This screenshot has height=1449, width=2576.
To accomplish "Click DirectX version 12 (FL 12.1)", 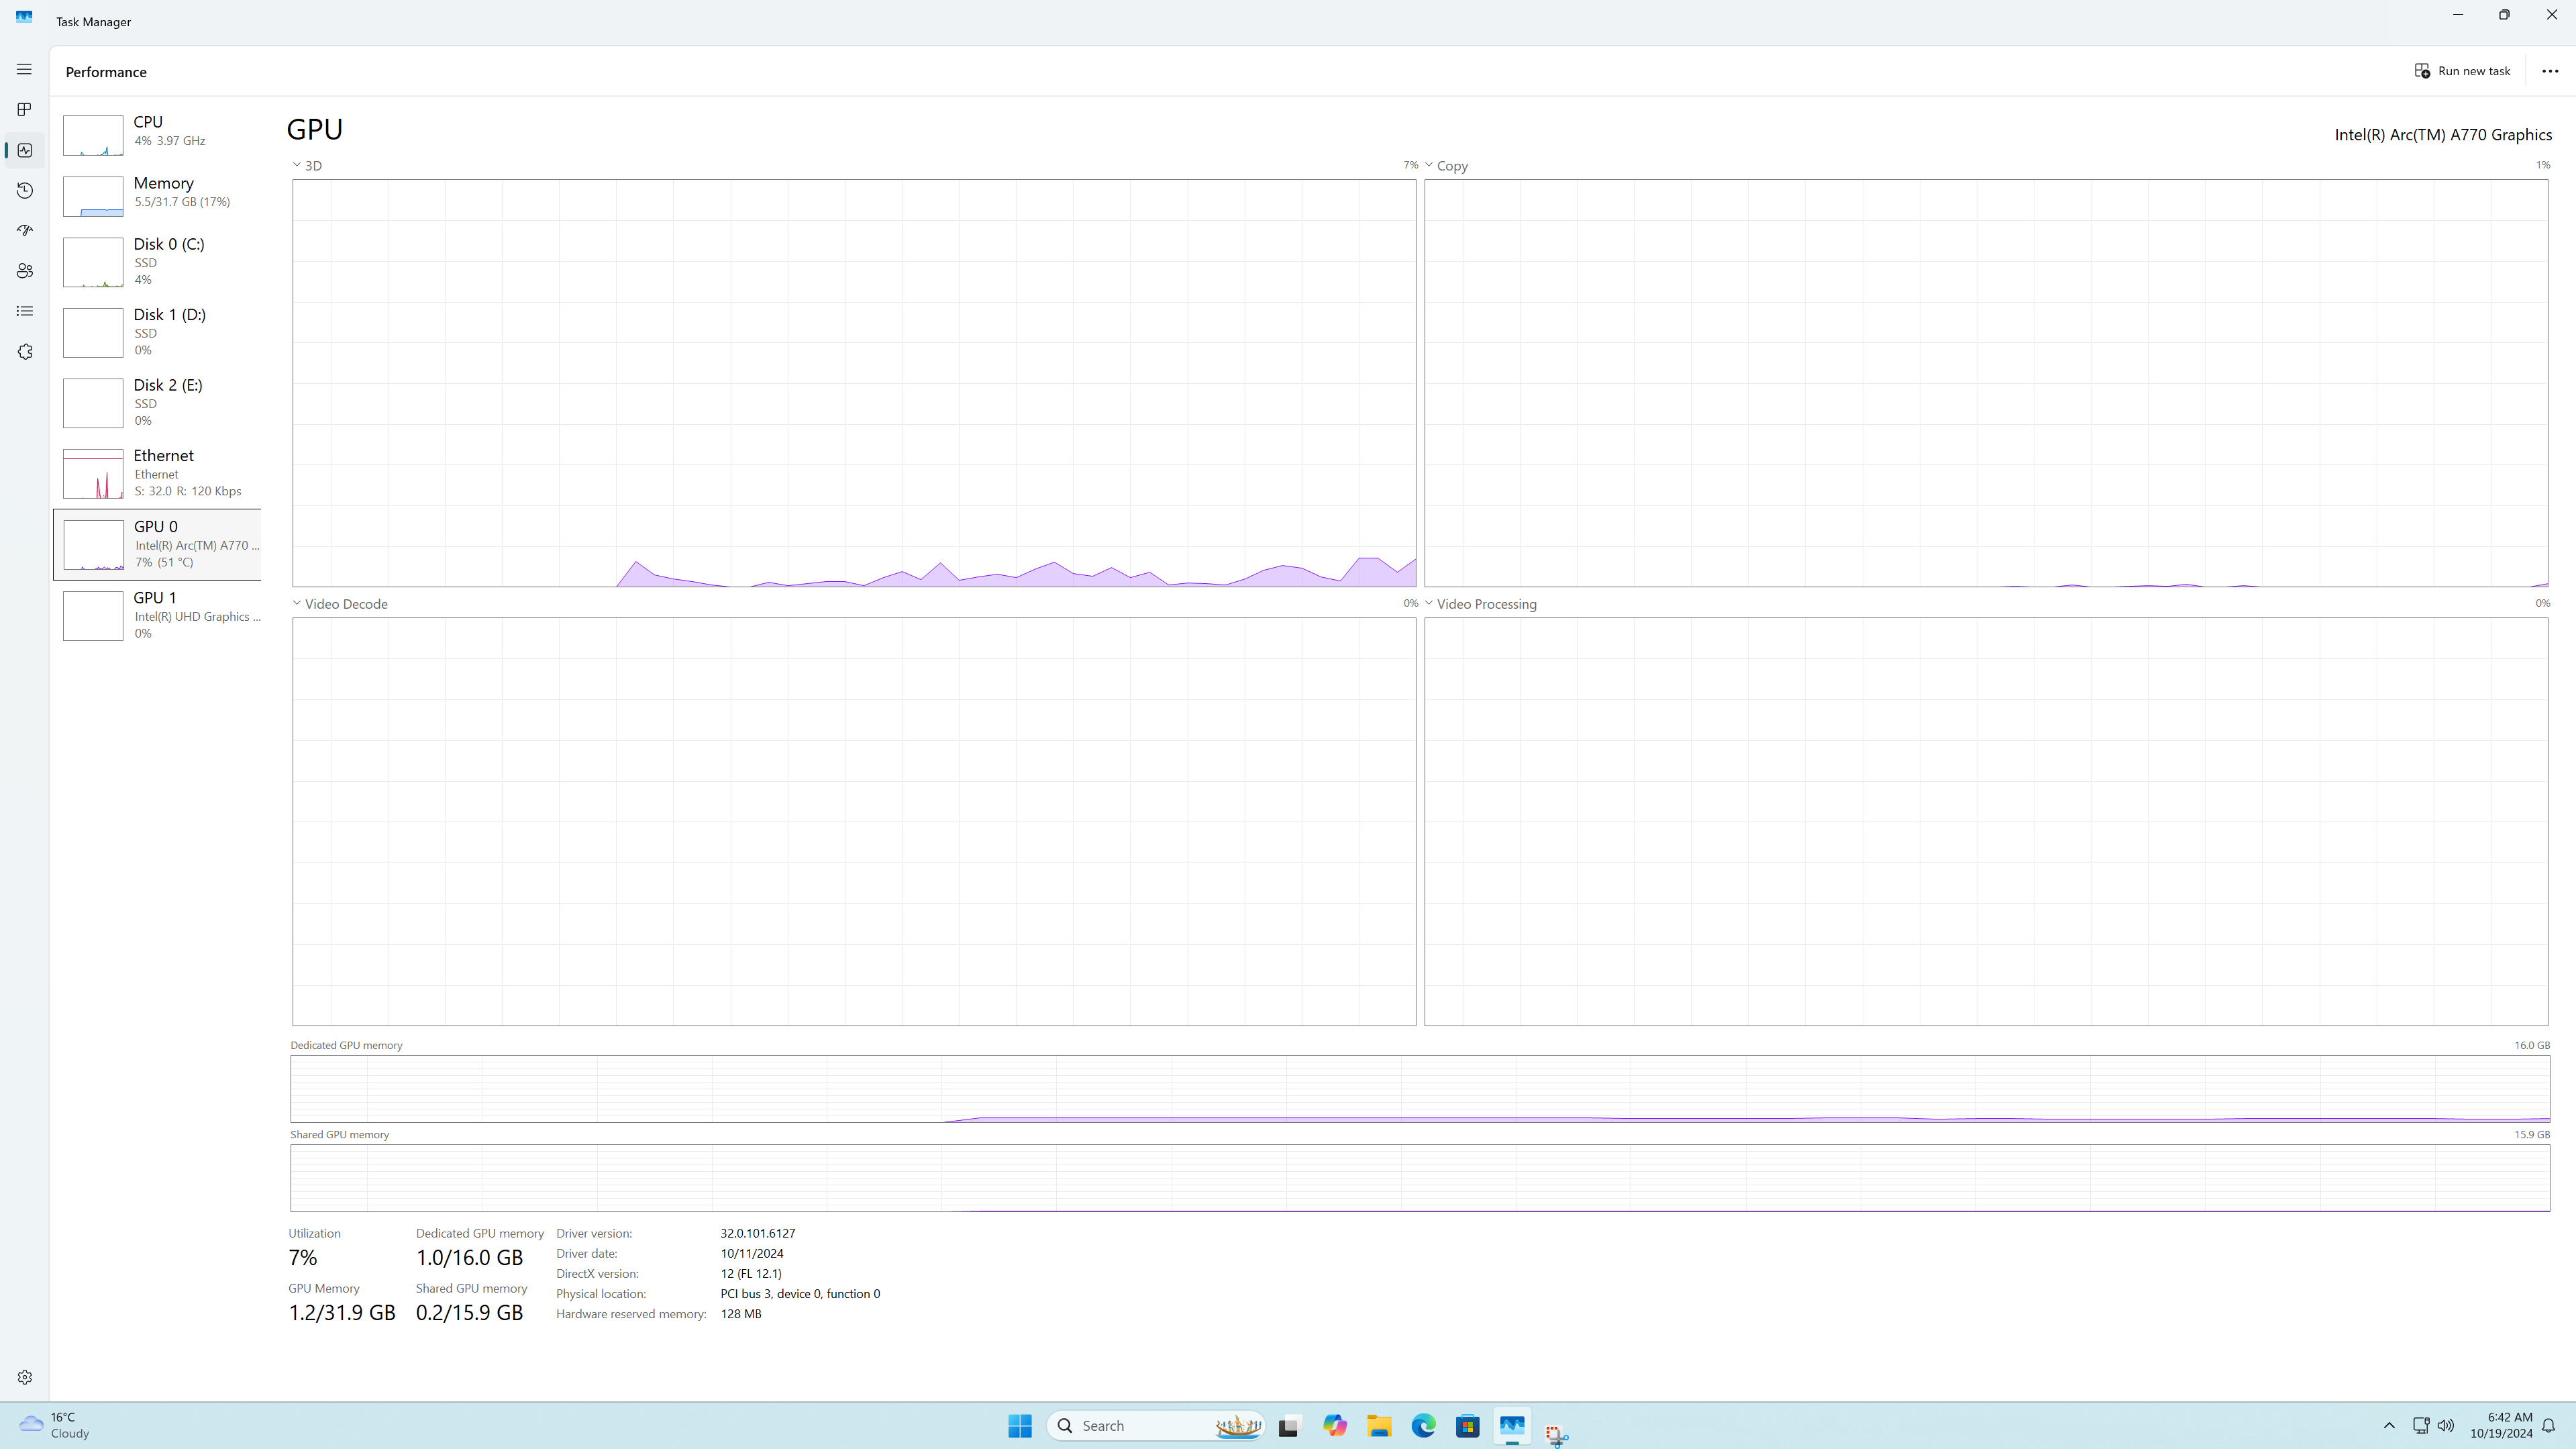I will click(751, 1273).
